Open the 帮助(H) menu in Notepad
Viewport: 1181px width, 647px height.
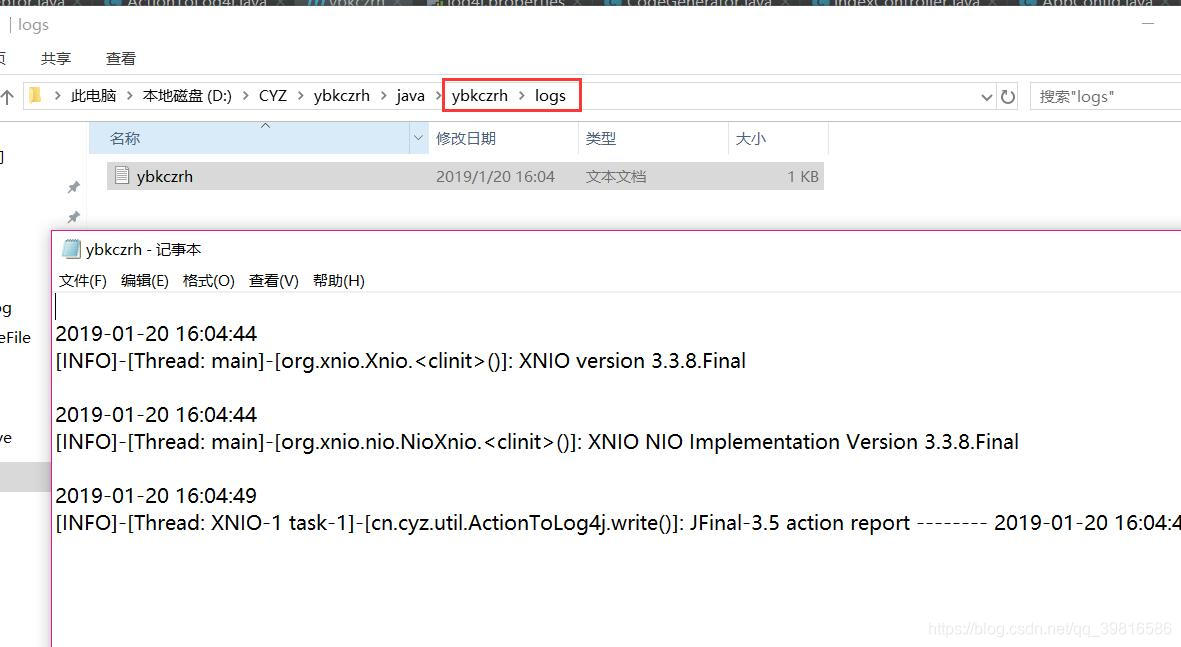click(339, 280)
